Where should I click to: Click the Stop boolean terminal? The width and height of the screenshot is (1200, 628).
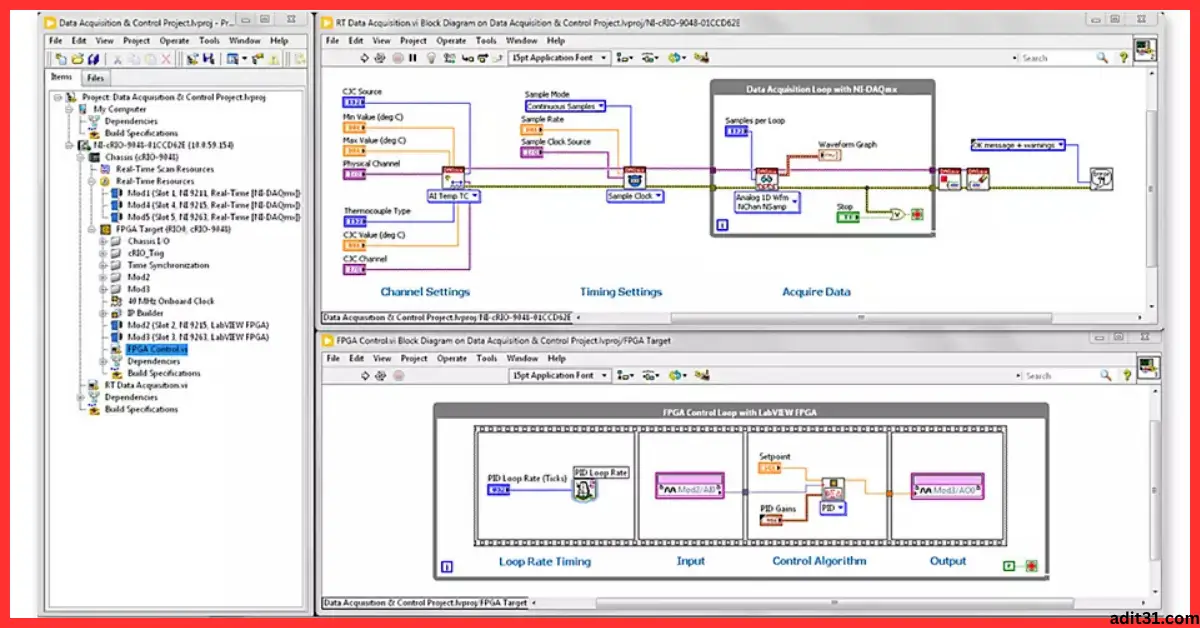pyautogui.click(x=848, y=217)
